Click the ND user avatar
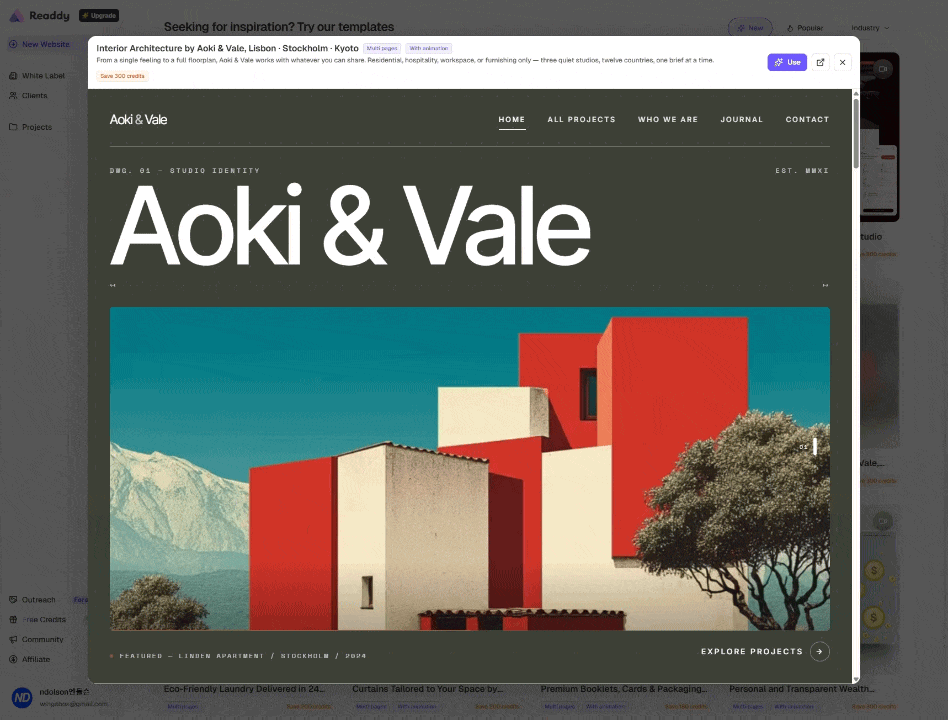948x720 pixels. point(22,698)
